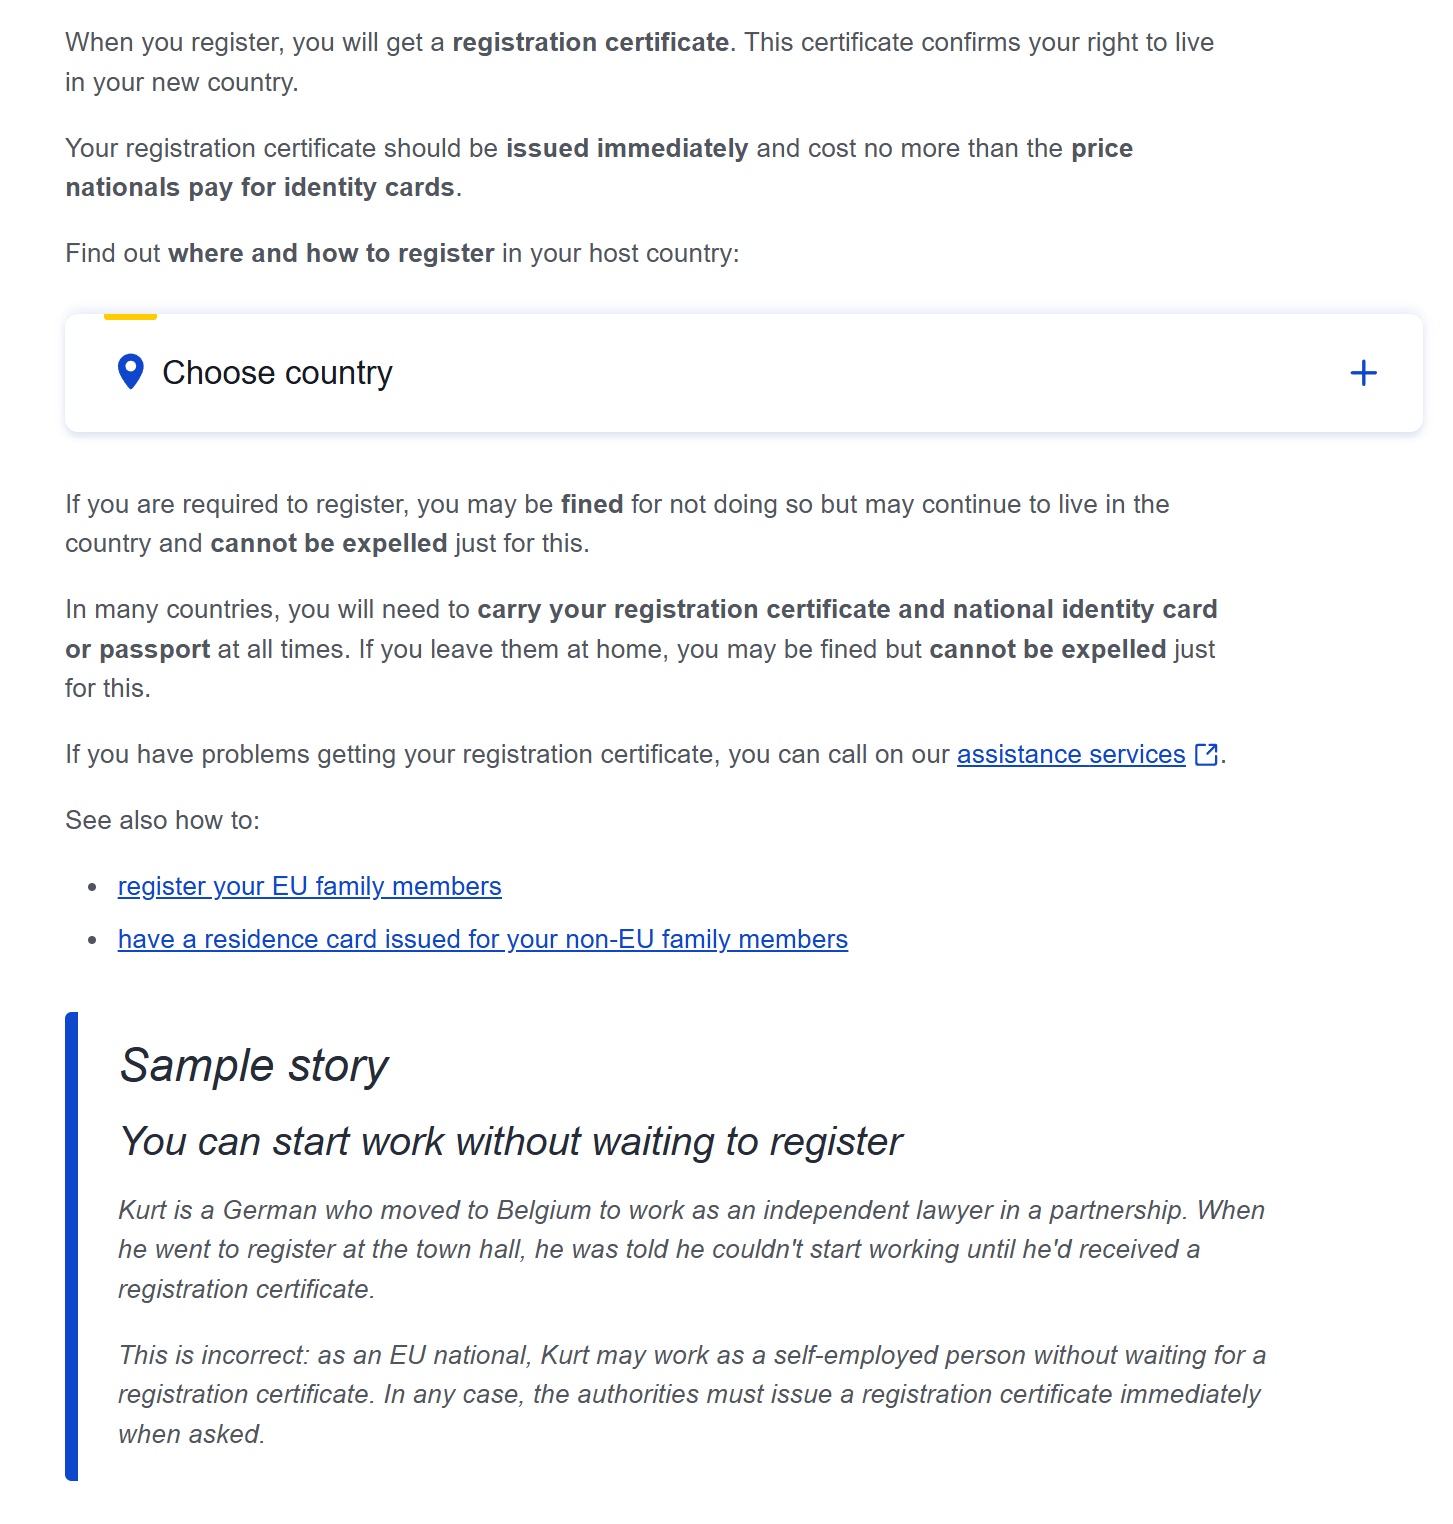Click the external link icon after assistance services
The width and height of the screenshot is (1453, 1524).
click(1206, 755)
